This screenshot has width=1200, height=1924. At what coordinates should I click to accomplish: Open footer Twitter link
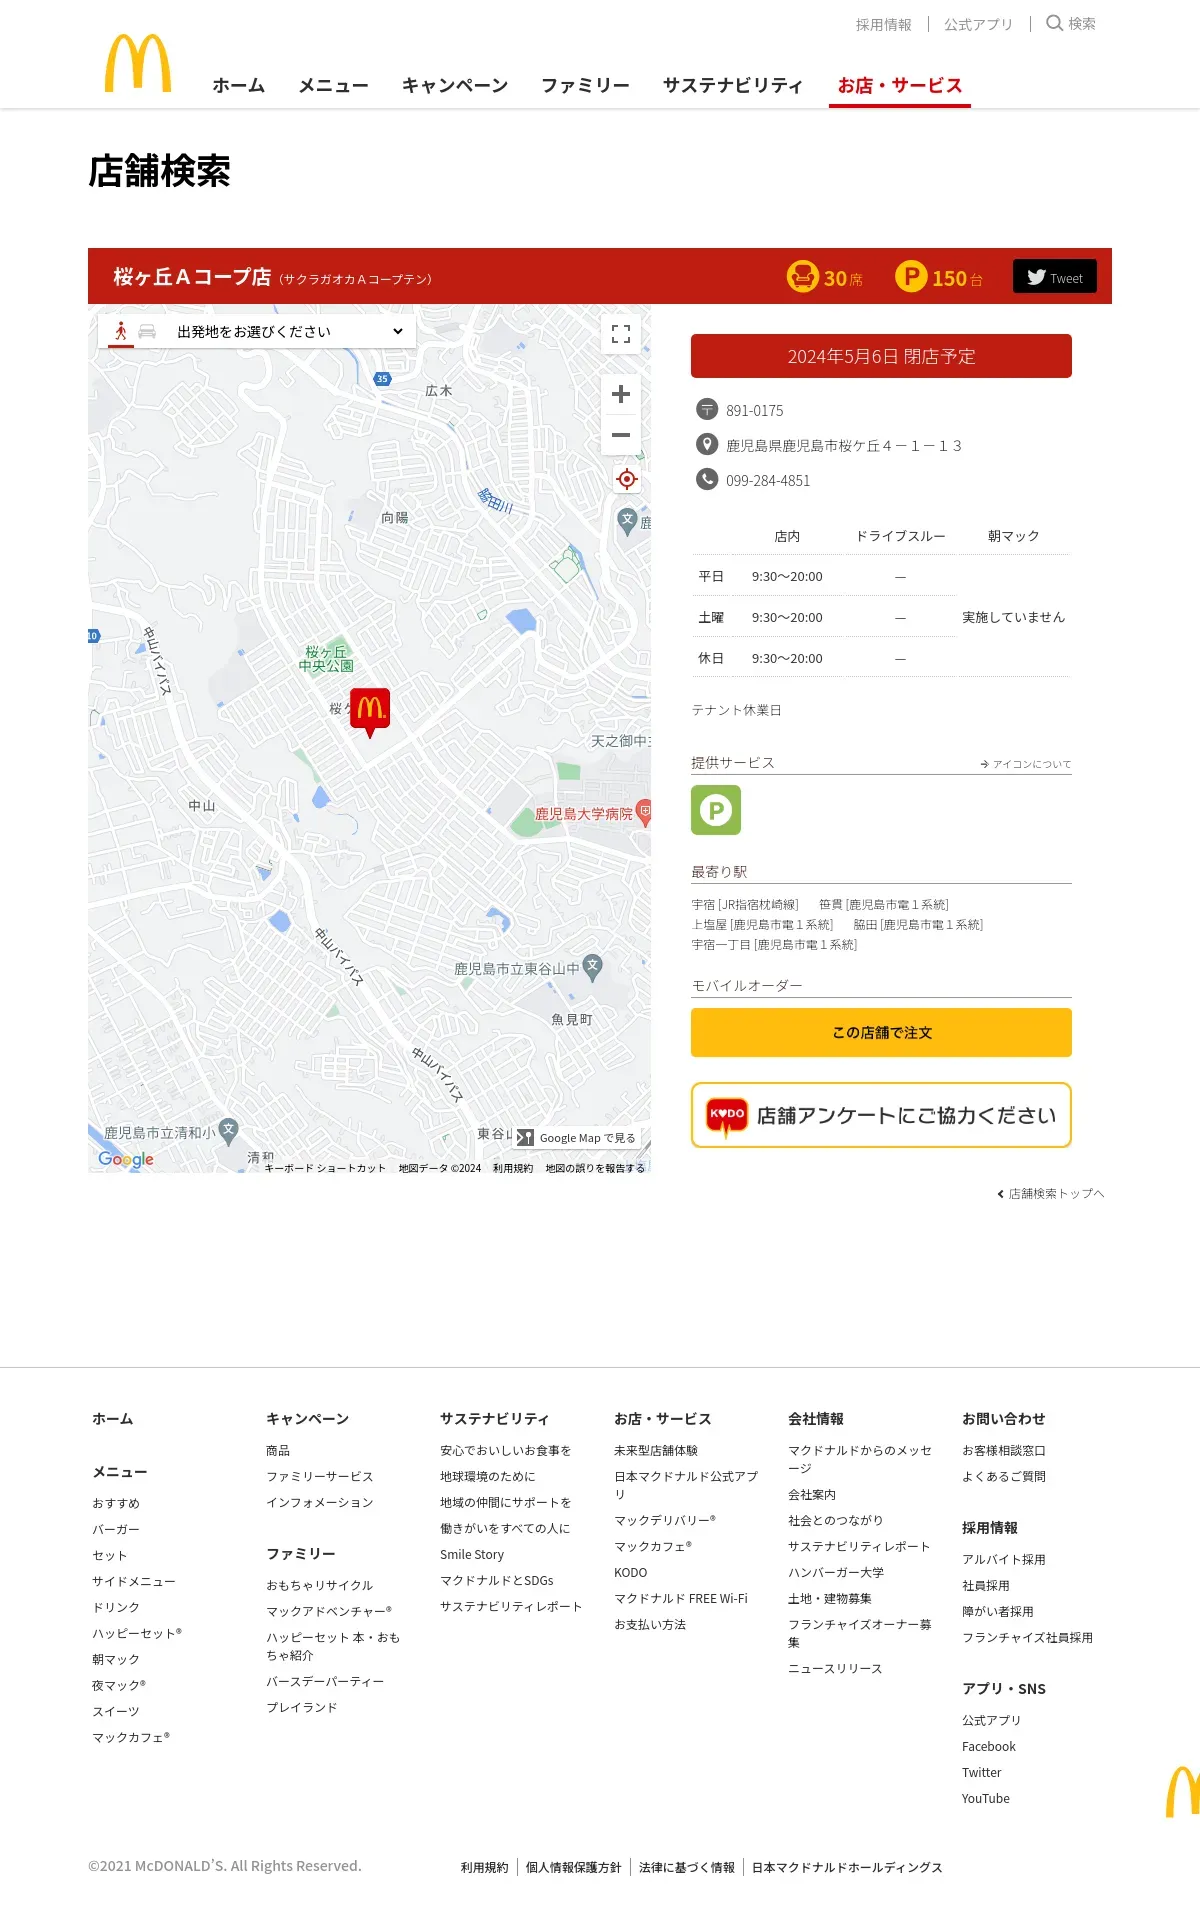point(982,1773)
